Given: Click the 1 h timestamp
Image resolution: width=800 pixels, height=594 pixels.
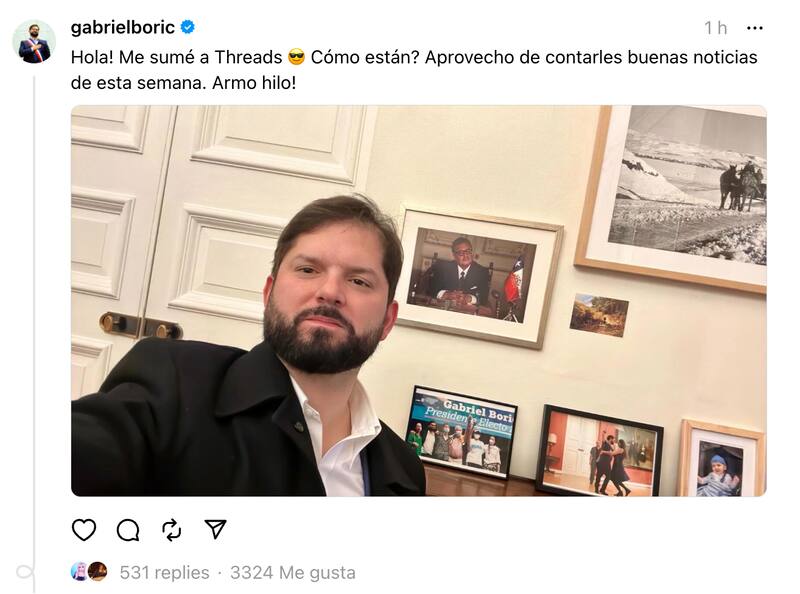Looking at the screenshot, I should [x=715, y=28].
